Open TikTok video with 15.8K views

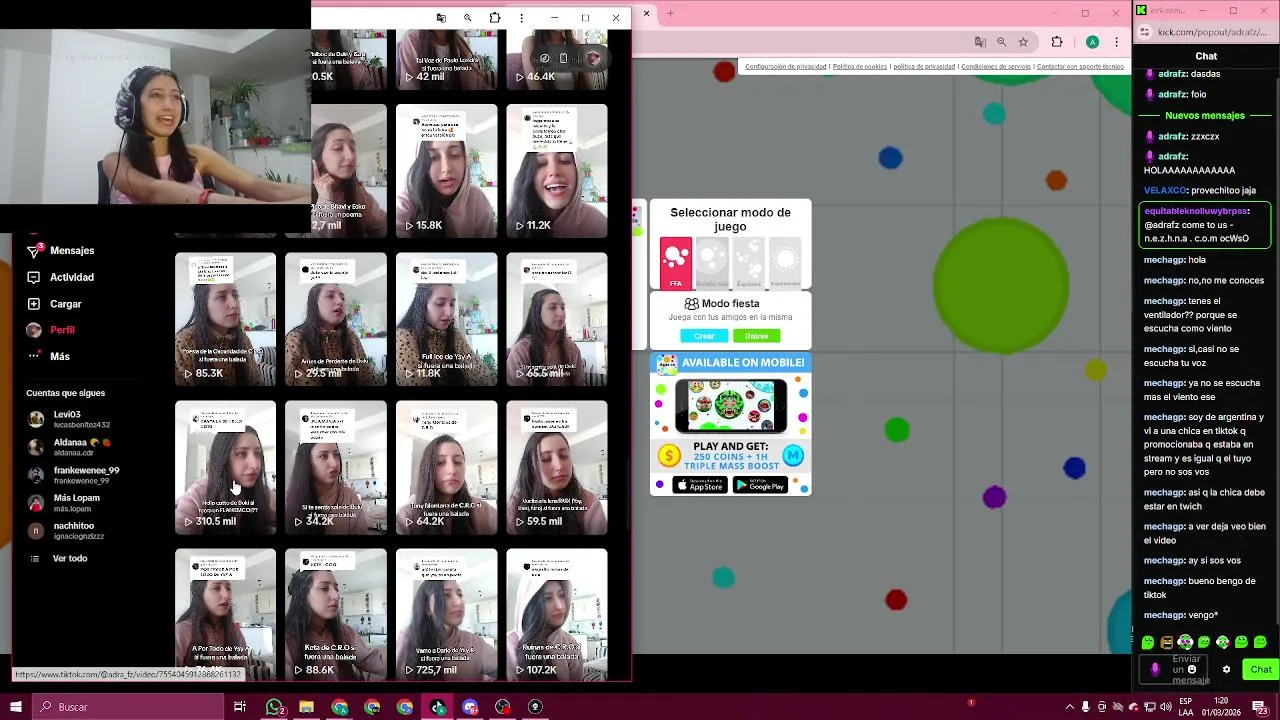pos(446,171)
